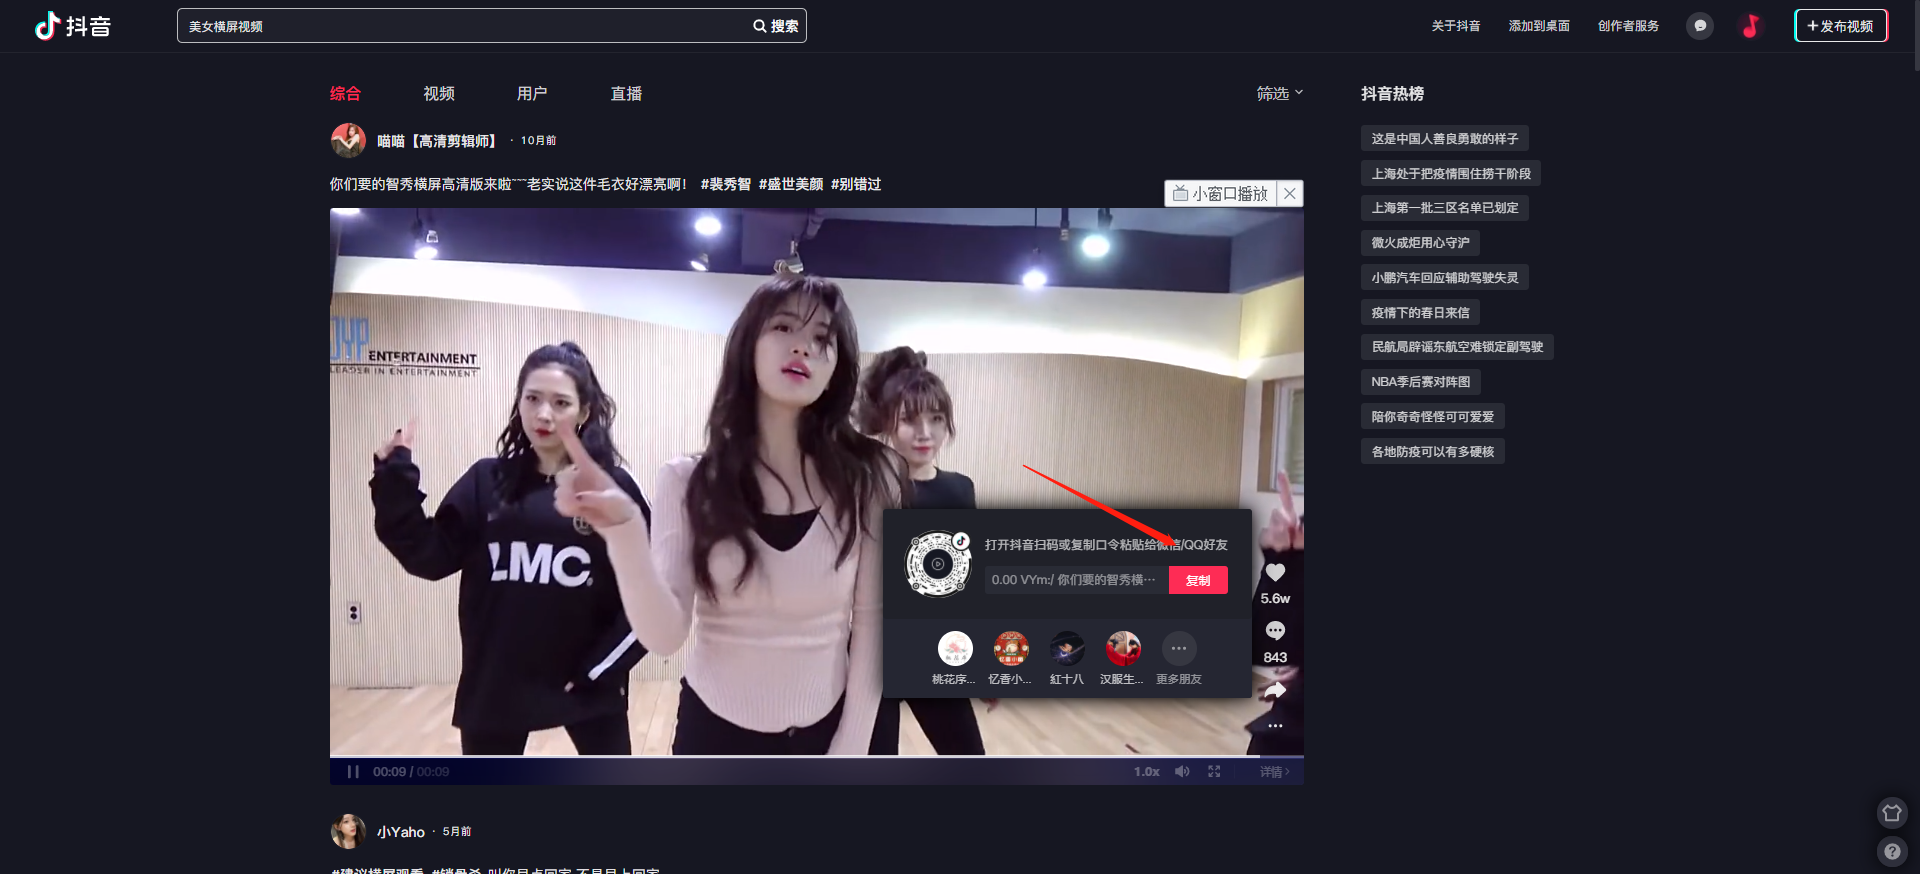Click the red 复制 copy button
The width and height of the screenshot is (1920, 874).
pyautogui.click(x=1198, y=580)
